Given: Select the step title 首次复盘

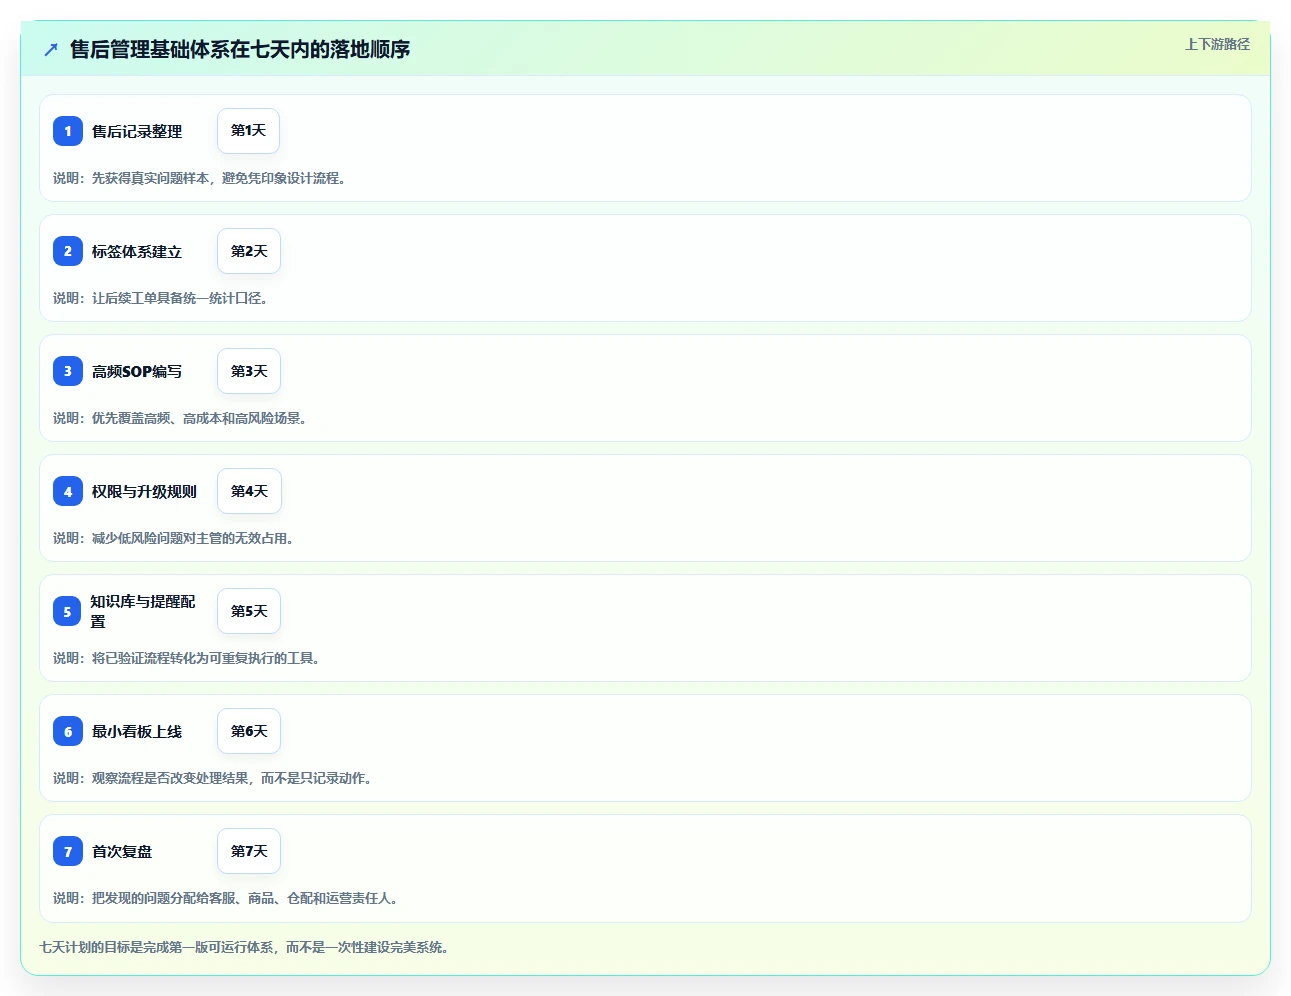Looking at the screenshot, I should [x=122, y=851].
